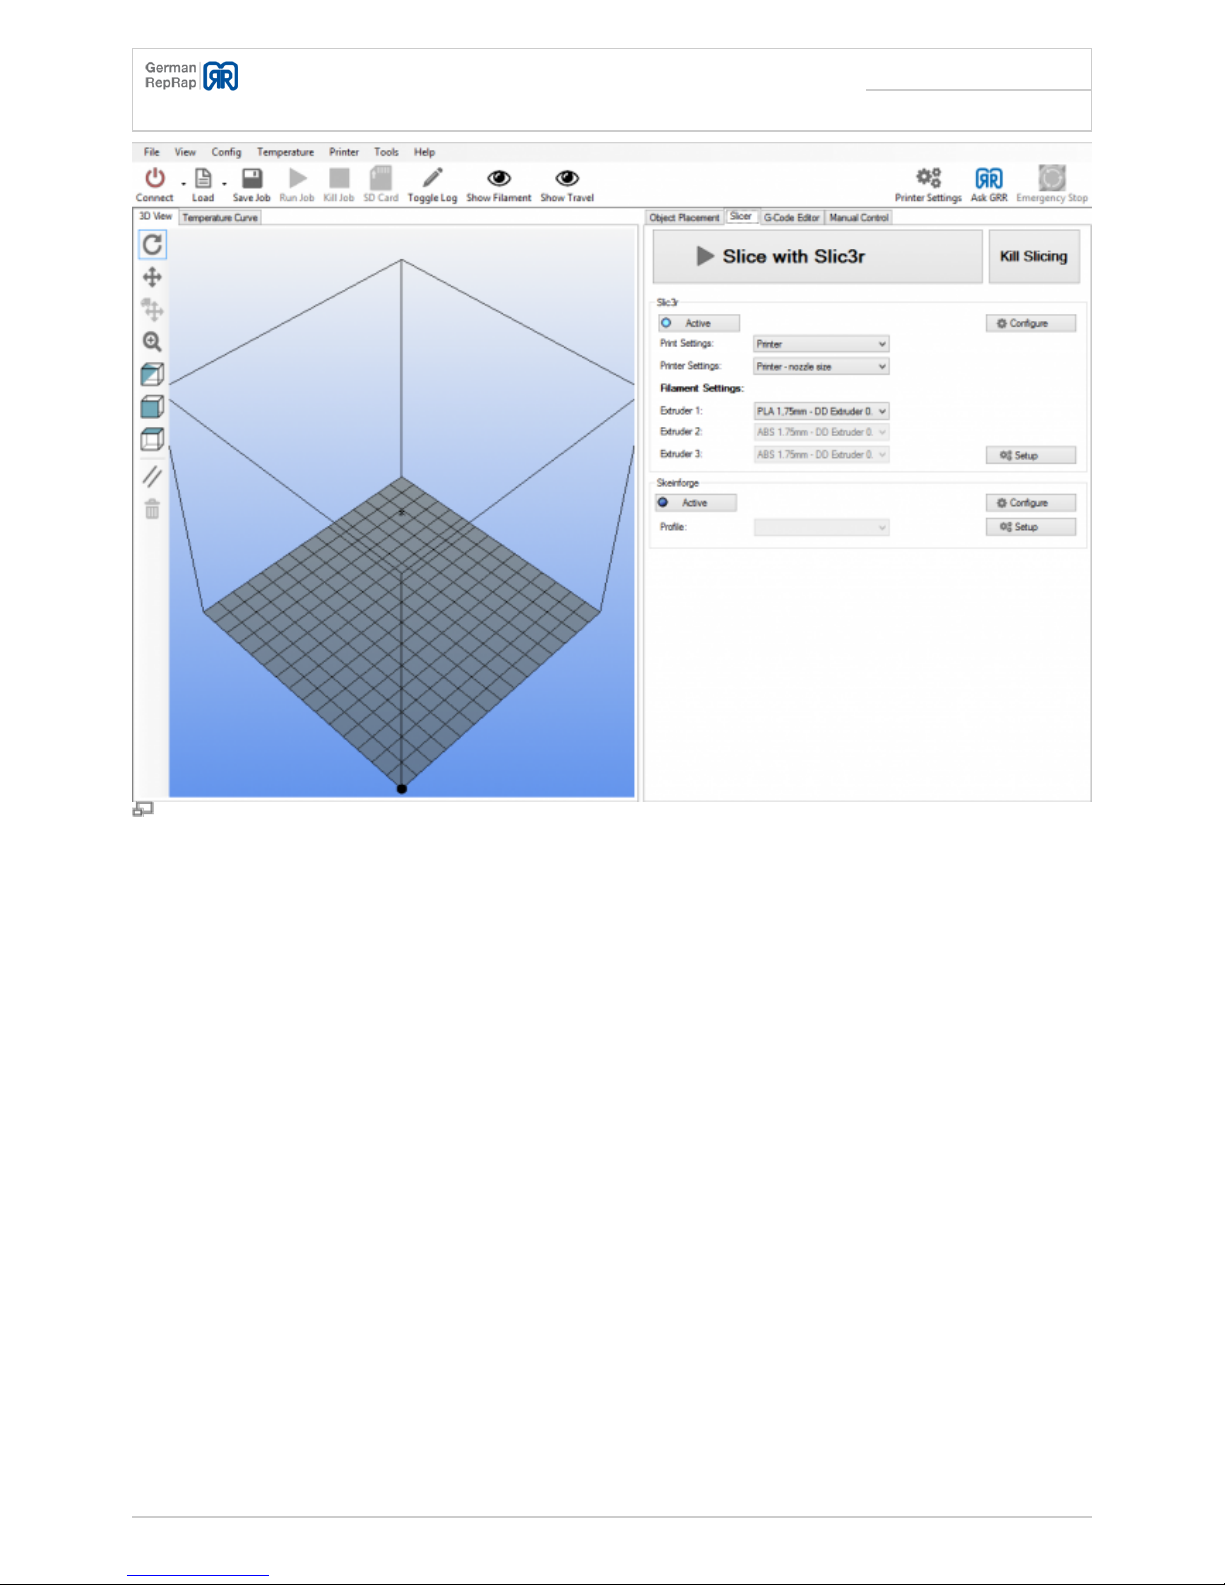Viewport: 1225px width, 1585px height.
Task: Select the Slicer tab
Action: pyautogui.click(x=741, y=216)
